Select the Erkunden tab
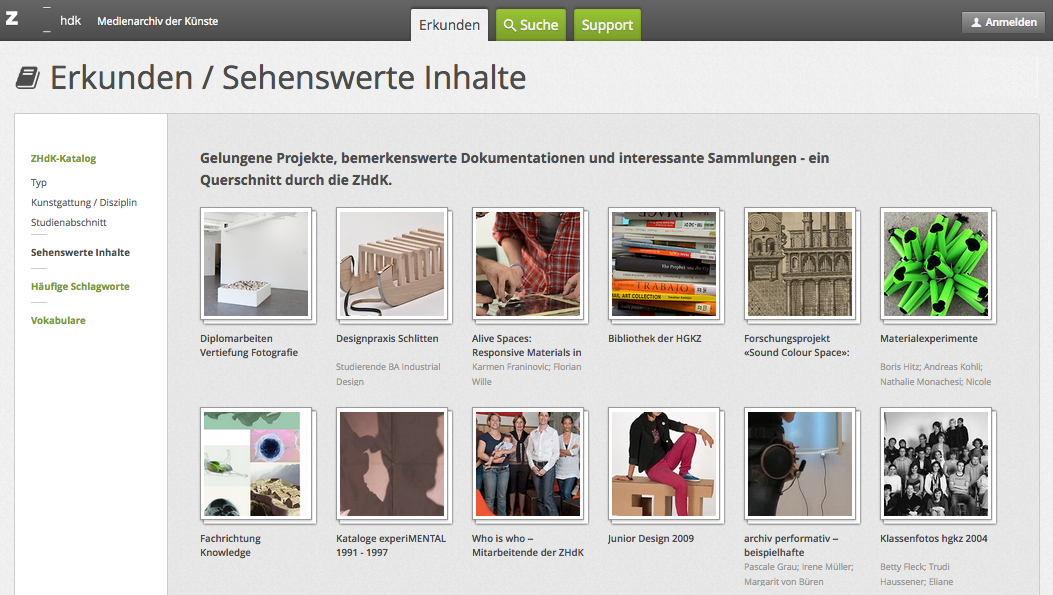Screen dimensions: 1053x595 pyautogui.click(x=449, y=25)
